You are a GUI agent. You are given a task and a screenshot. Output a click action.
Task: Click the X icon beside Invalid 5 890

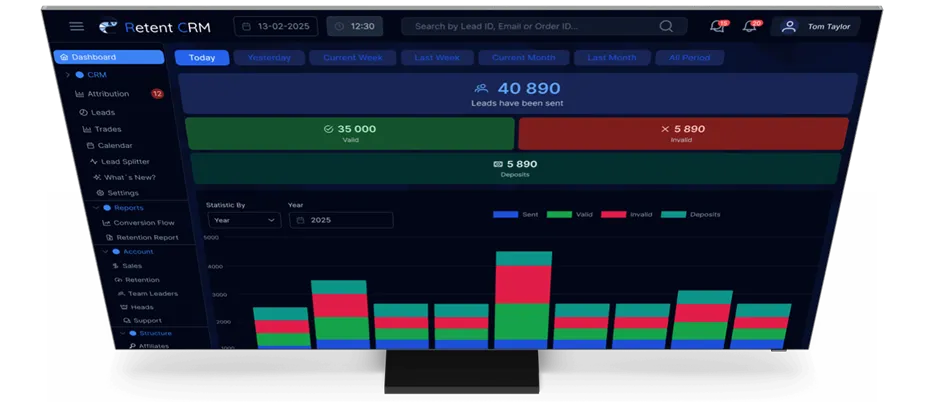tap(665, 129)
